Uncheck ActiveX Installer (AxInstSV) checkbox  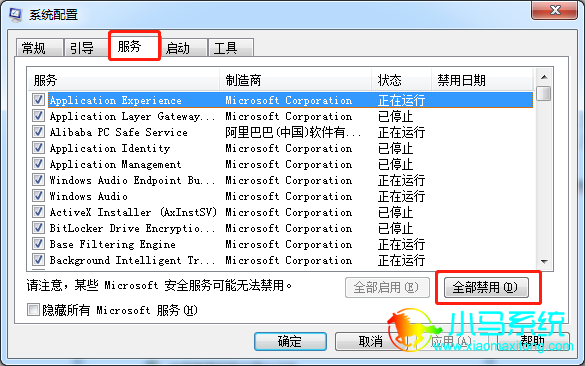click(x=38, y=212)
